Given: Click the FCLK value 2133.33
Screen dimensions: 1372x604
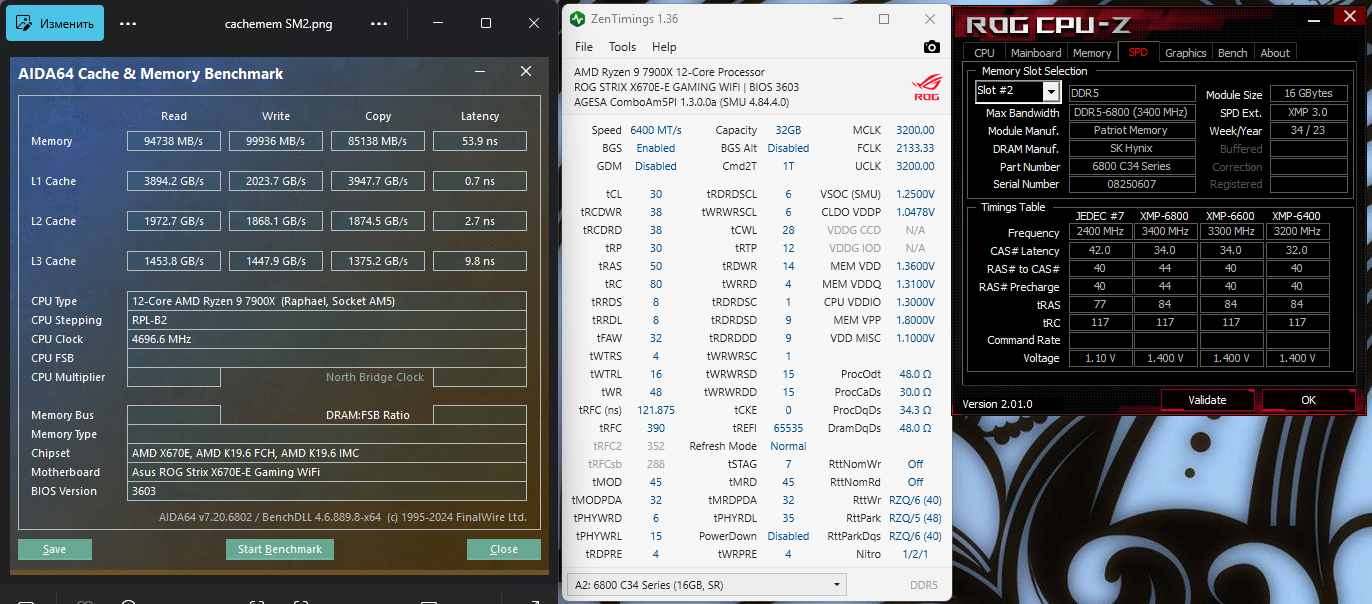Looking at the screenshot, I should click(x=915, y=148).
